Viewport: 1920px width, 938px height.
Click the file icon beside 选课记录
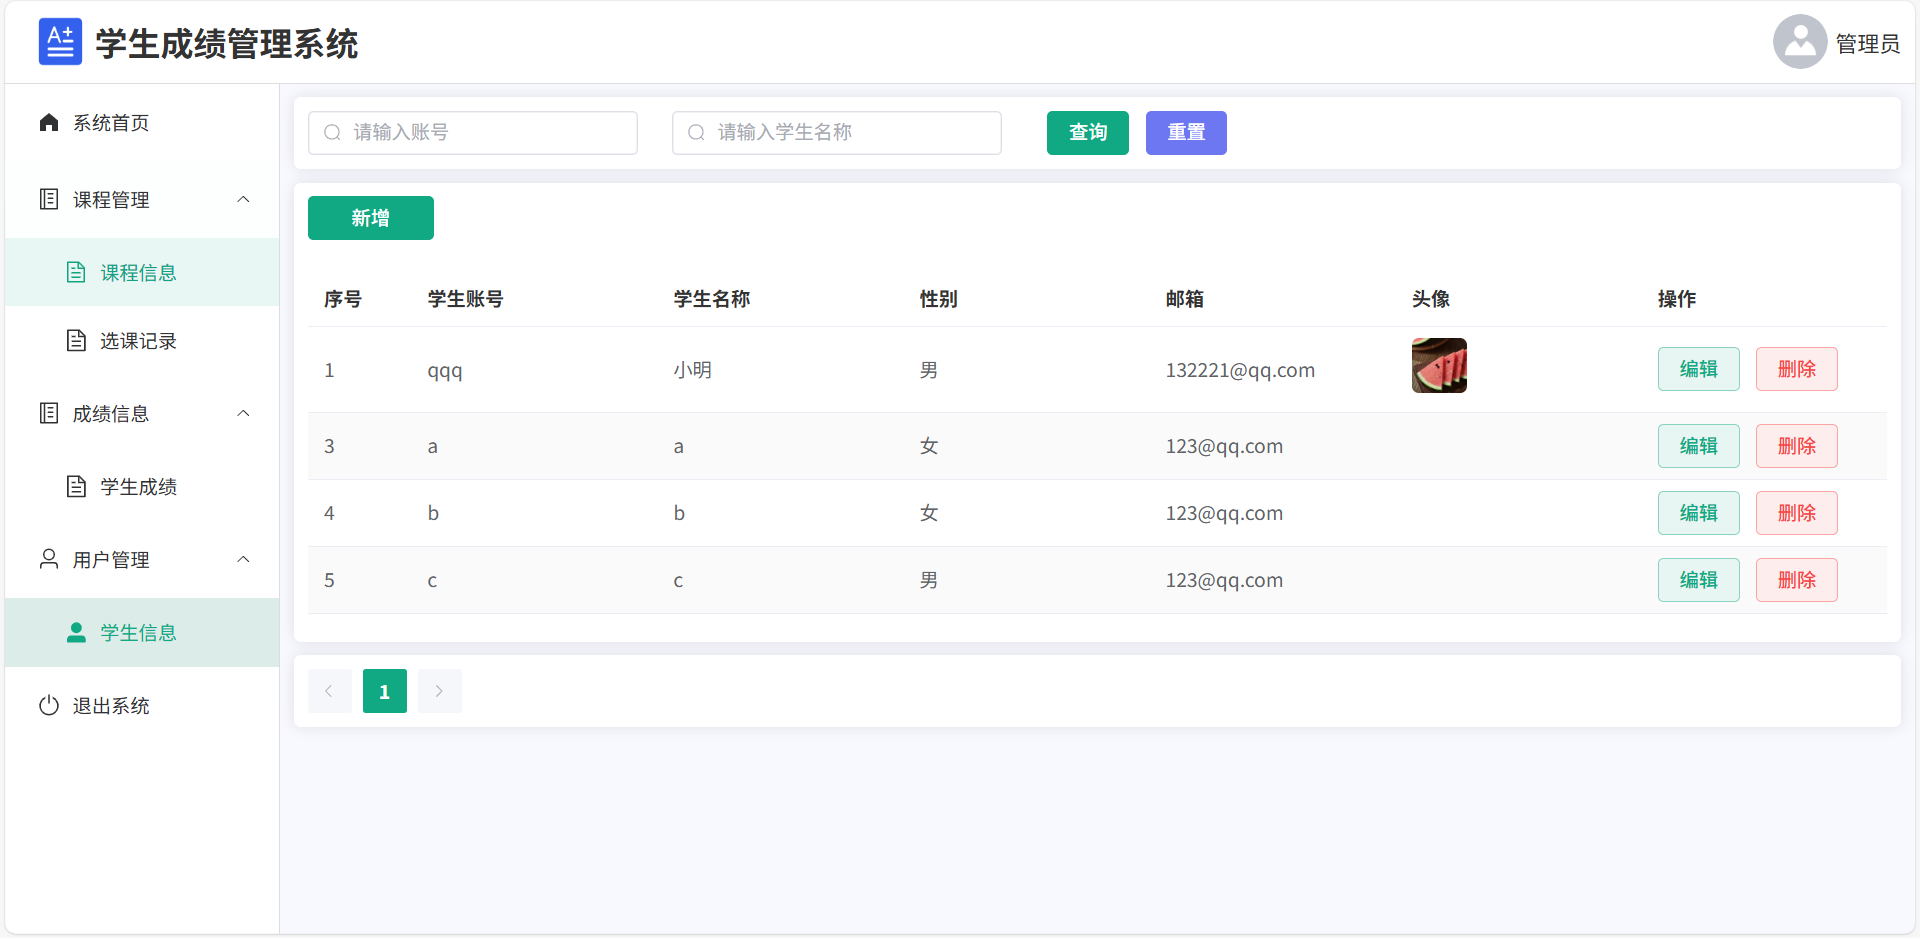[78, 340]
